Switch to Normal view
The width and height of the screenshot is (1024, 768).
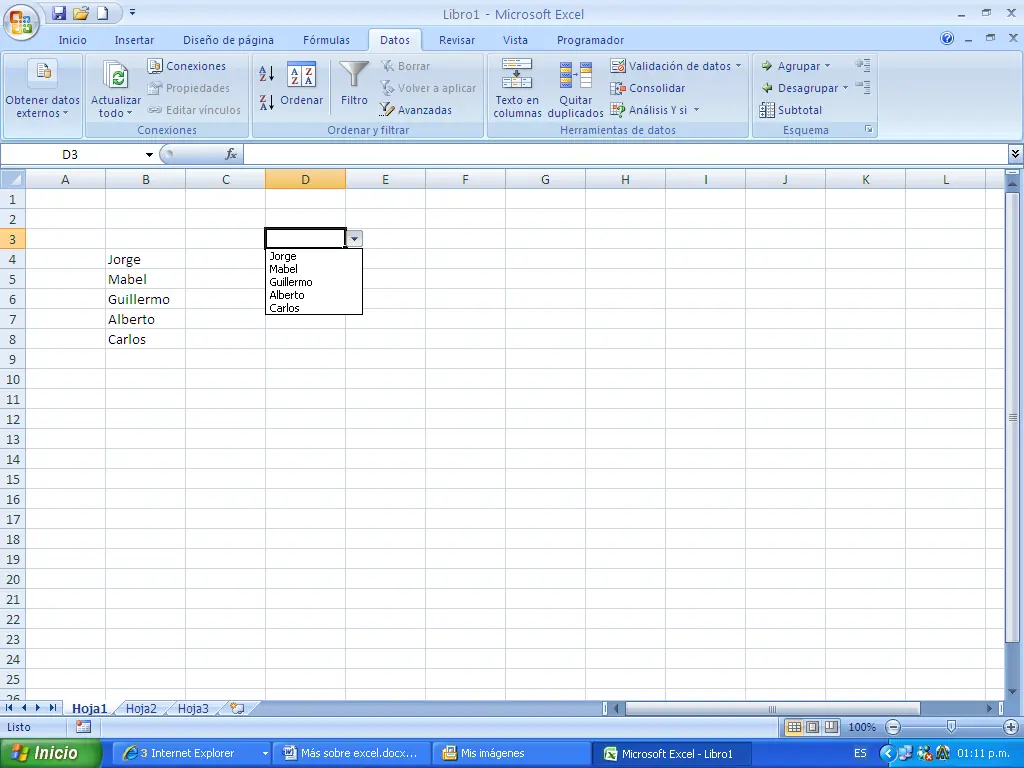click(794, 727)
